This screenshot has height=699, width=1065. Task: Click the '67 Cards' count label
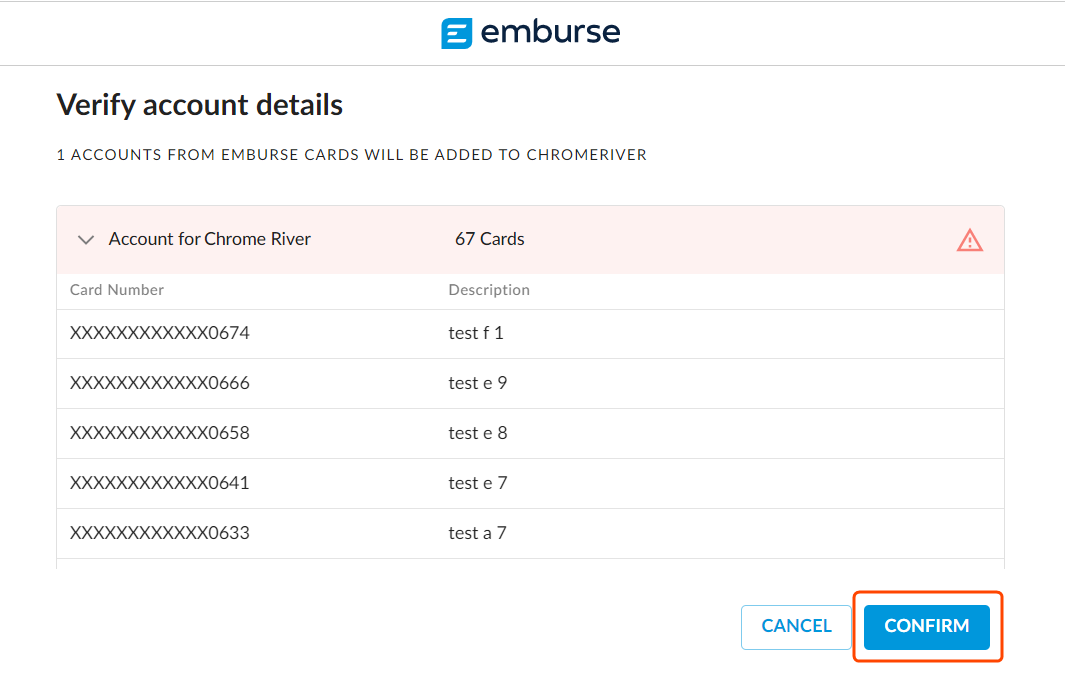[x=490, y=240]
